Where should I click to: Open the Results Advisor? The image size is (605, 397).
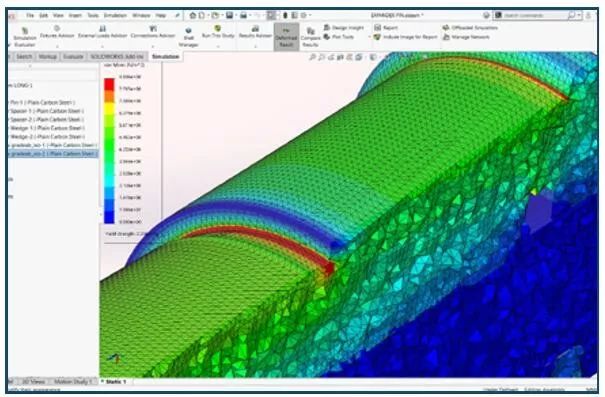[255, 32]
